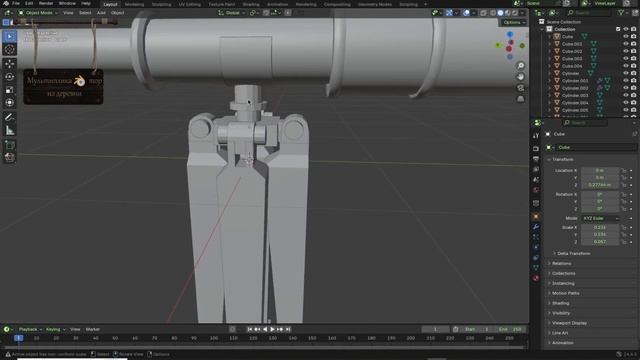Viewport: 640px width, 360px height.
Task: Open the Output properties tab
Action: pos(536,159)
